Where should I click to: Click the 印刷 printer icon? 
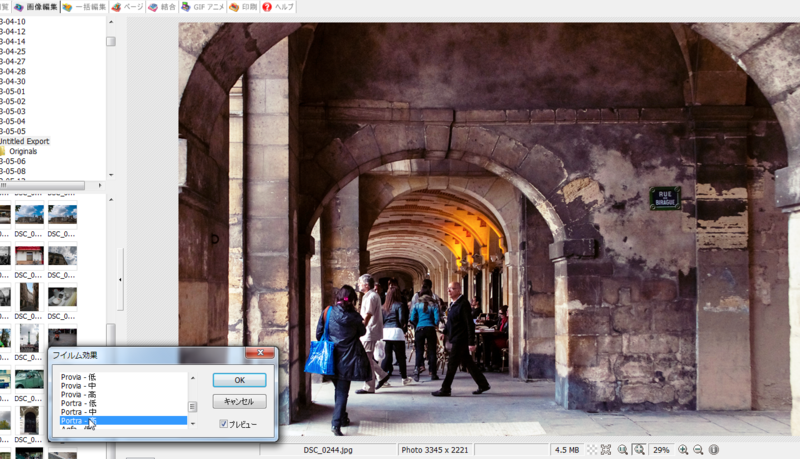point(234,7)
